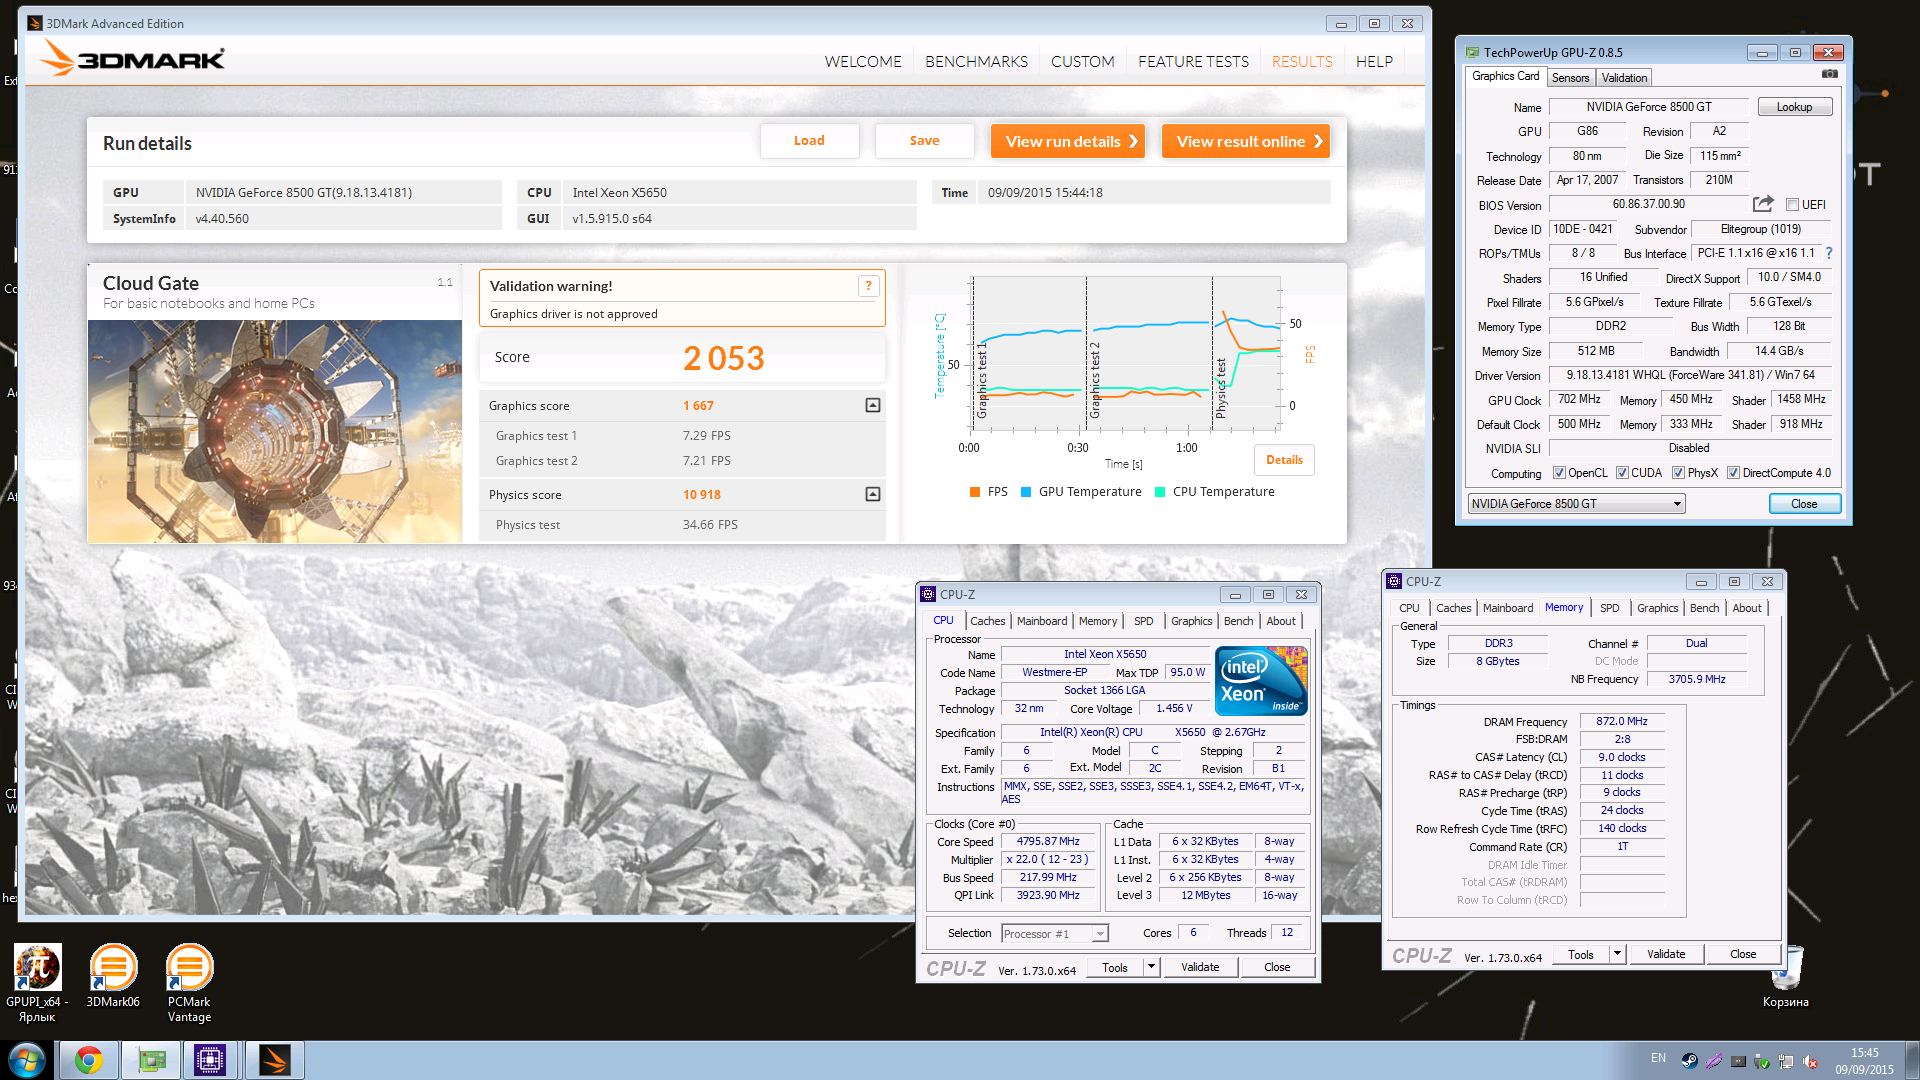The height and width of the screenshot is (1080, 1920).
Task: Collapse the Physics score section
Action: click(873, 494)
